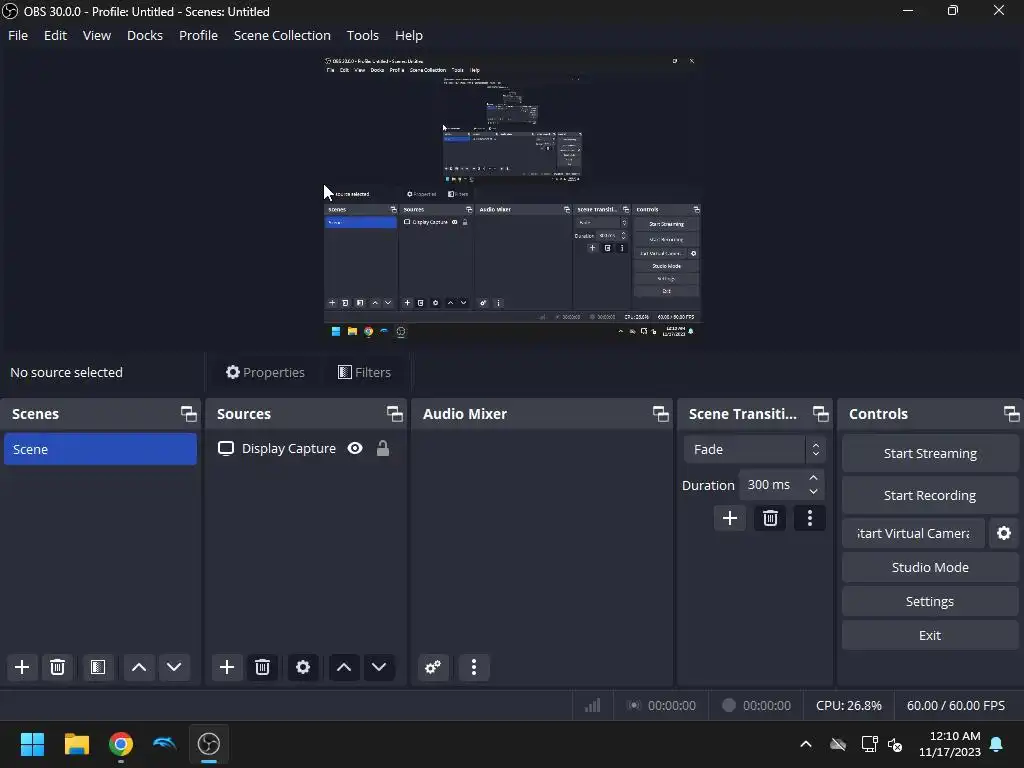Image resolution: width=1024 pixels, height=768 pixels.
Task: Open source properties gear in Sources dock
Action: (303, 667)
